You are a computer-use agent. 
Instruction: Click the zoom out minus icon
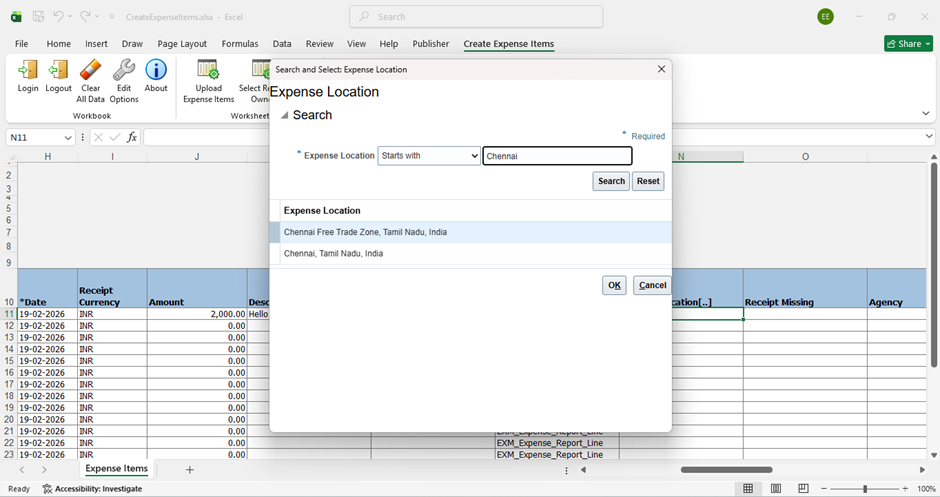point(824,489)
